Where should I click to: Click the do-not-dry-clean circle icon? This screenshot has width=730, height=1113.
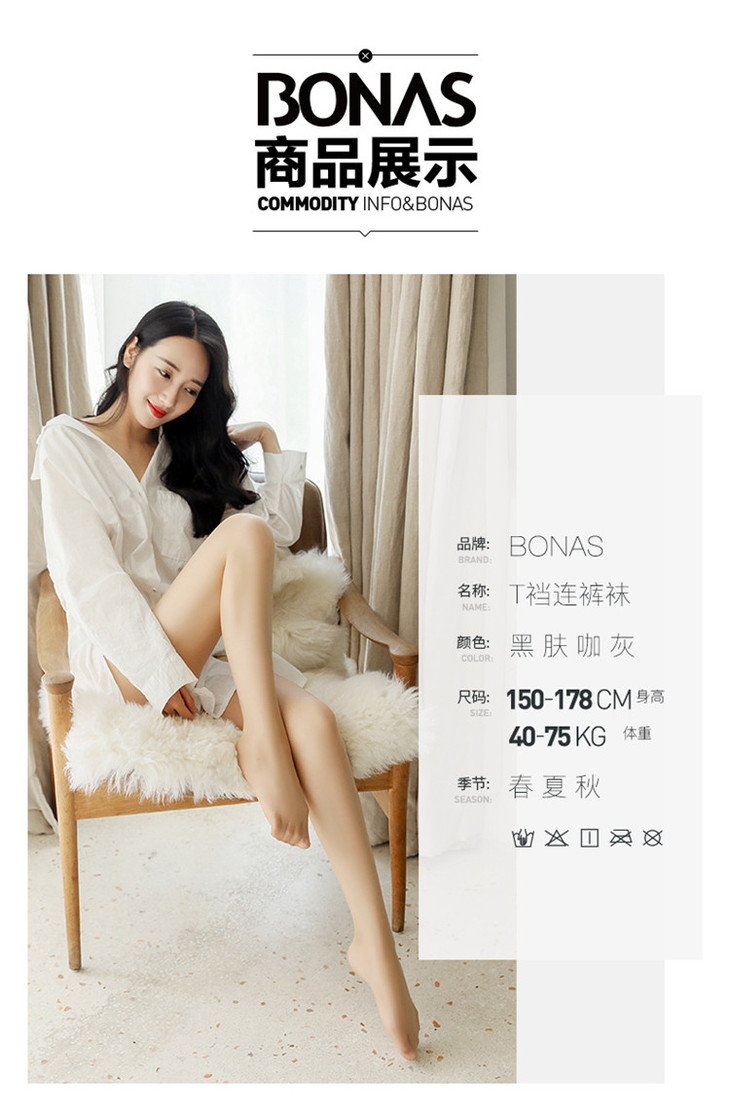(x=653, y=838)
